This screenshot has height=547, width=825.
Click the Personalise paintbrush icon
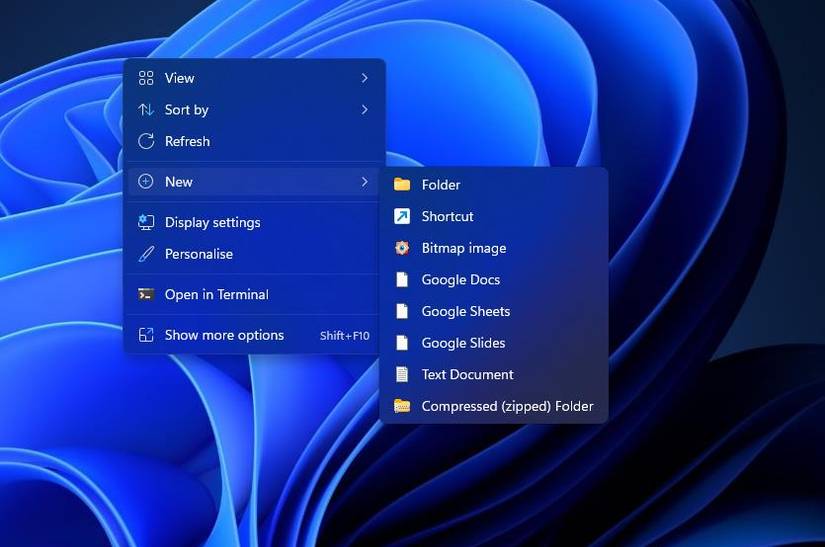146,254
